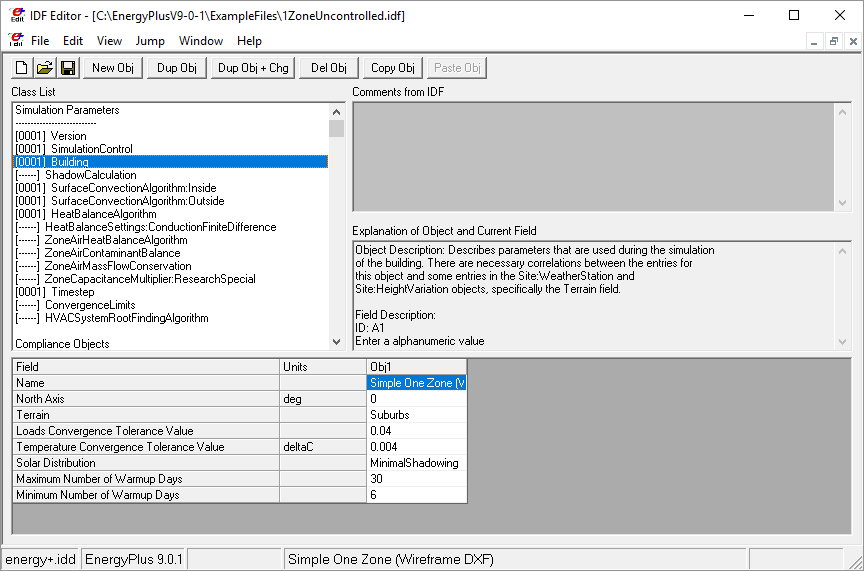Click Minimum Number of Warmup Days value 6
The image size is (864, 571).
tap(417, 495)
